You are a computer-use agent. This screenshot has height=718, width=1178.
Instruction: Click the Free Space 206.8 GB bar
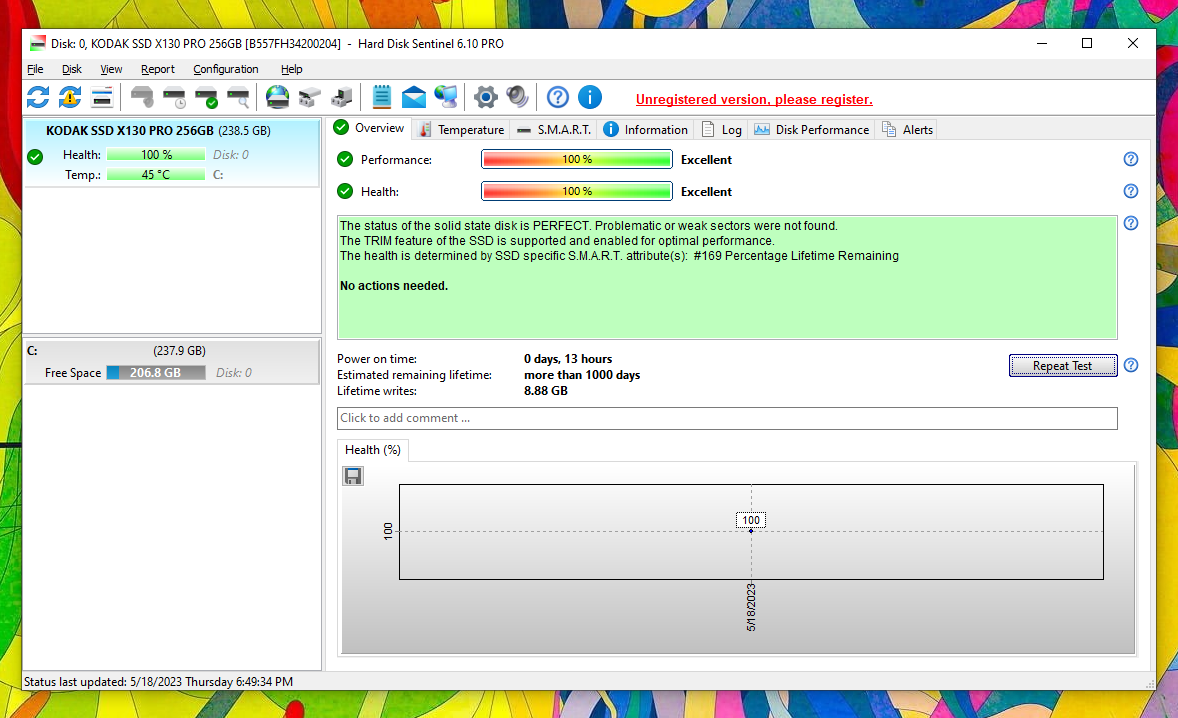pos(156,373)
